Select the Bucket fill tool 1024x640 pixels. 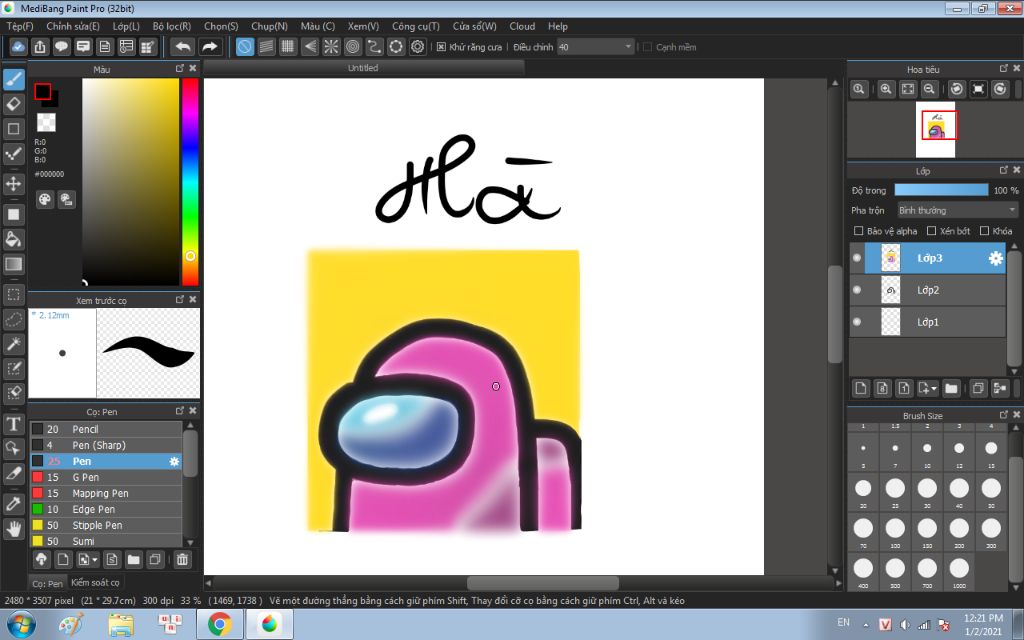pos(14,239)
